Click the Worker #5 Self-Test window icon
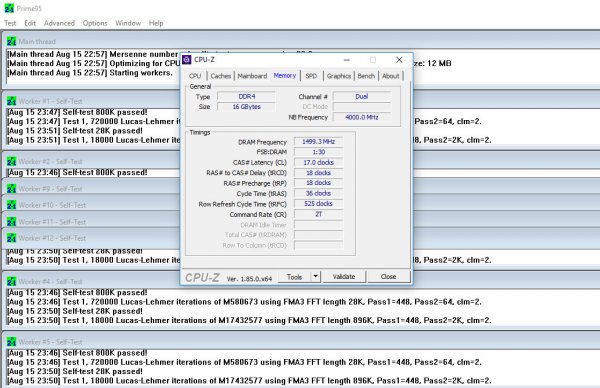Image resolution: width=600 pixels, height=388 pixels. (11, 342)
